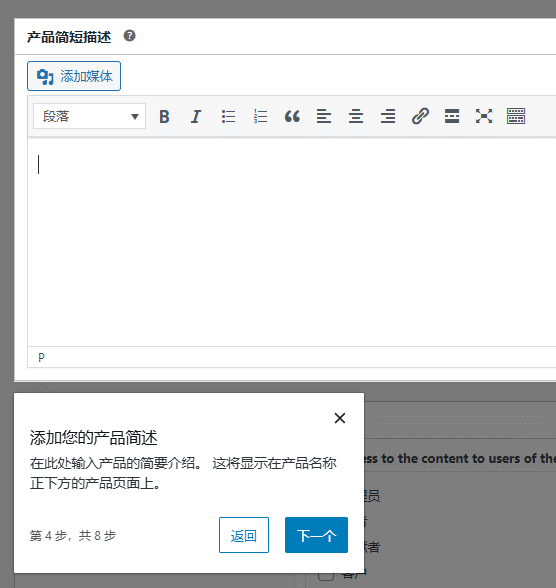Open the 段落 format dropdown
The width and height of the screenshot is (556, 588).
[x=90, y=116]
